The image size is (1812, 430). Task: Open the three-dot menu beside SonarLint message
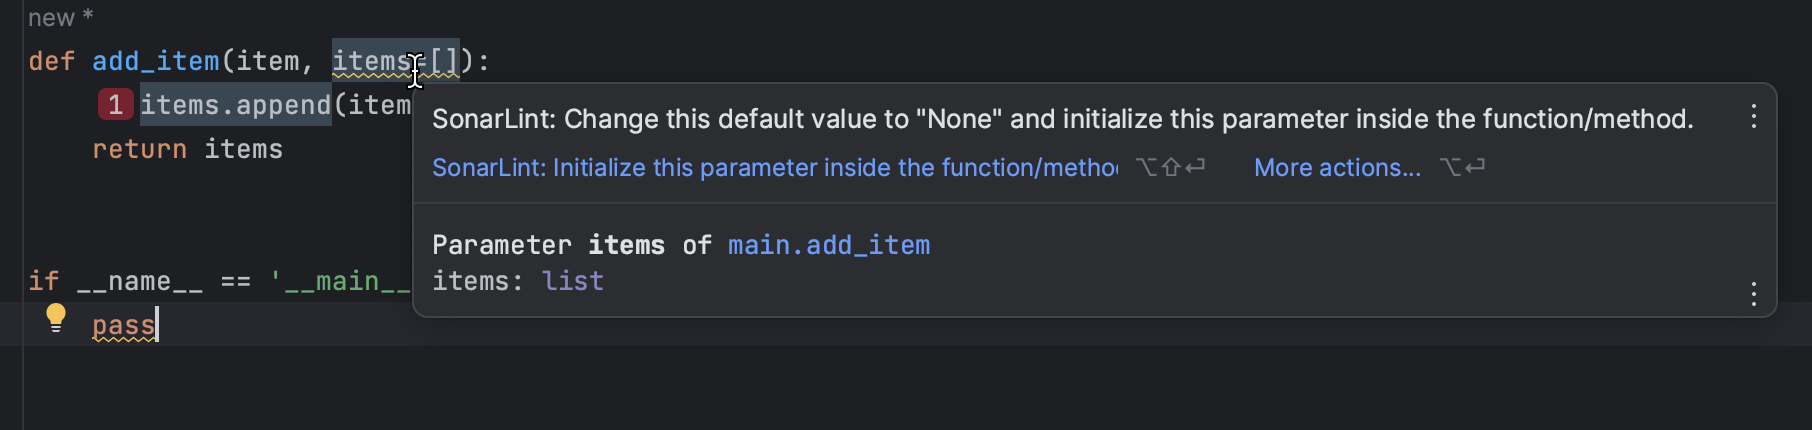pos(1753,117)
